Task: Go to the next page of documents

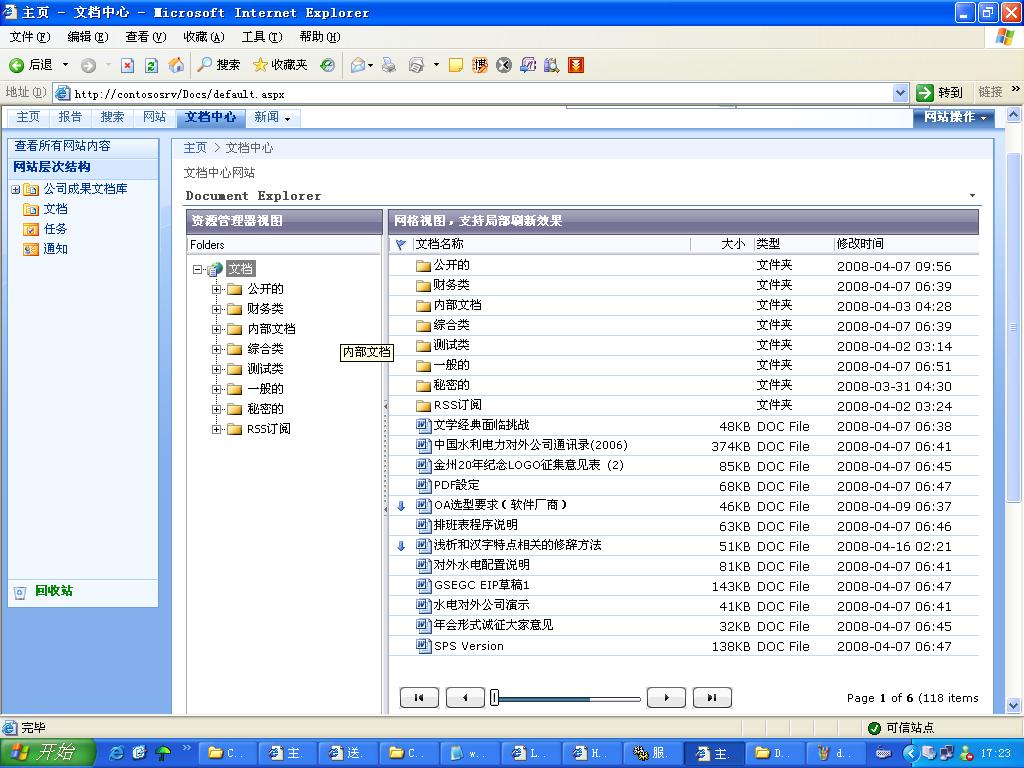Action: (666, 698)
